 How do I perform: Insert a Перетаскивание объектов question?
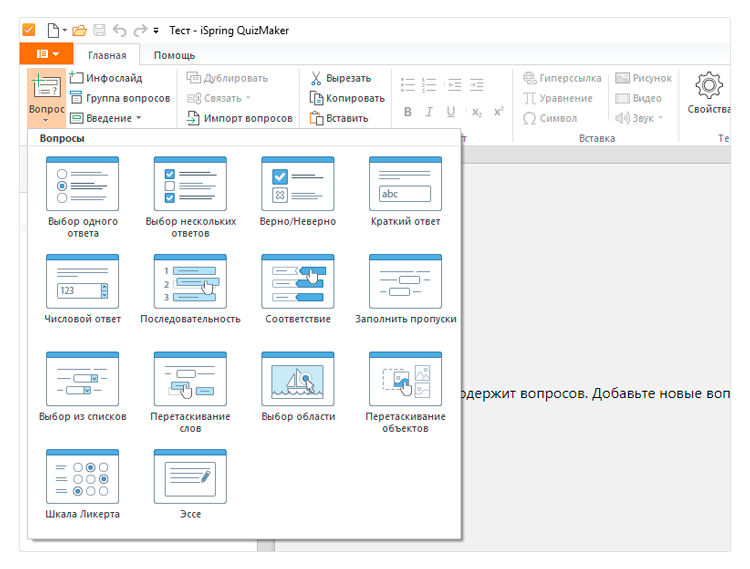tap(405, 392)
